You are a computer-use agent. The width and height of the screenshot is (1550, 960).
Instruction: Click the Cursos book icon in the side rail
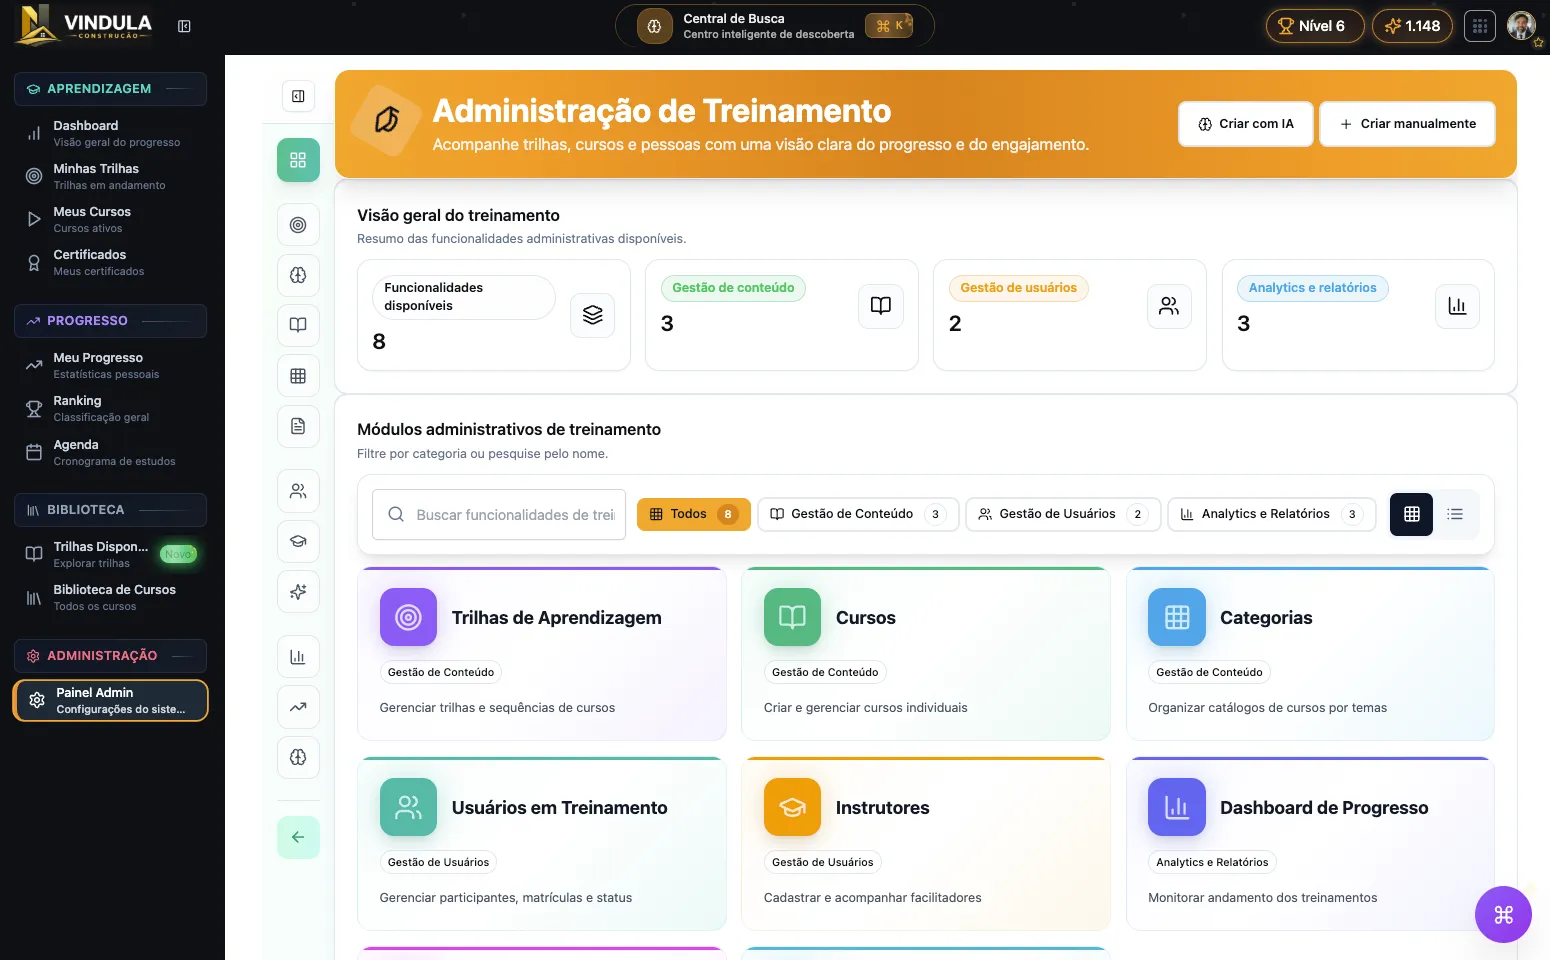(298, 325)
